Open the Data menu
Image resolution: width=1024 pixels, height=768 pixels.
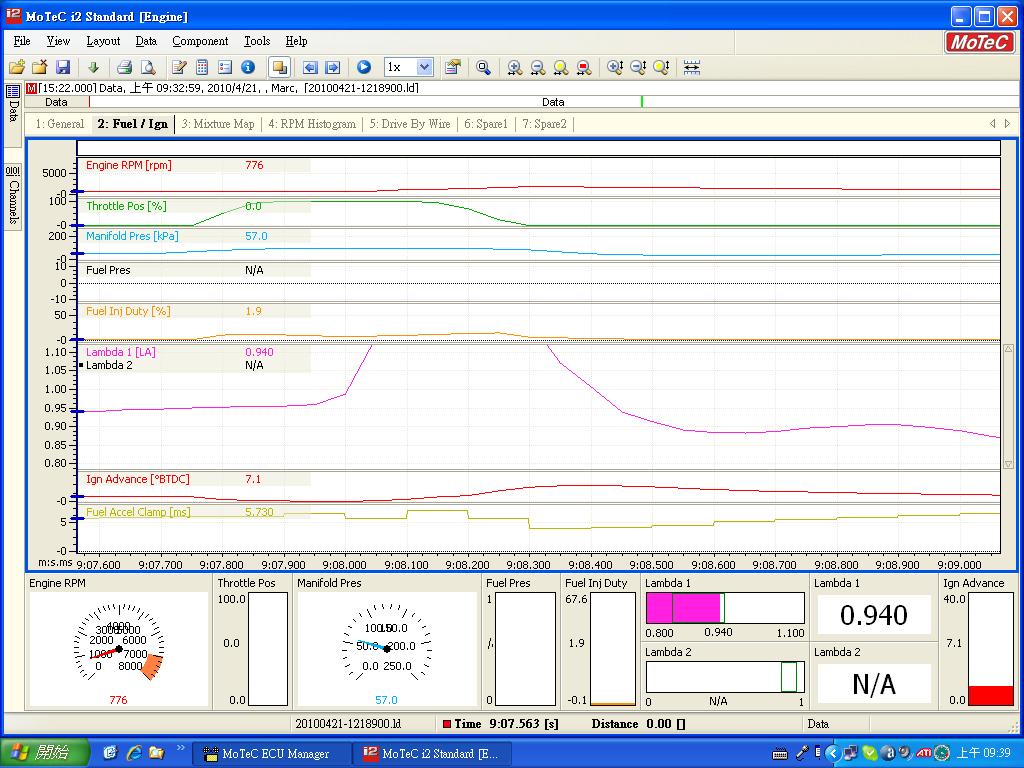pyautogui.click(x=146, y=41)
